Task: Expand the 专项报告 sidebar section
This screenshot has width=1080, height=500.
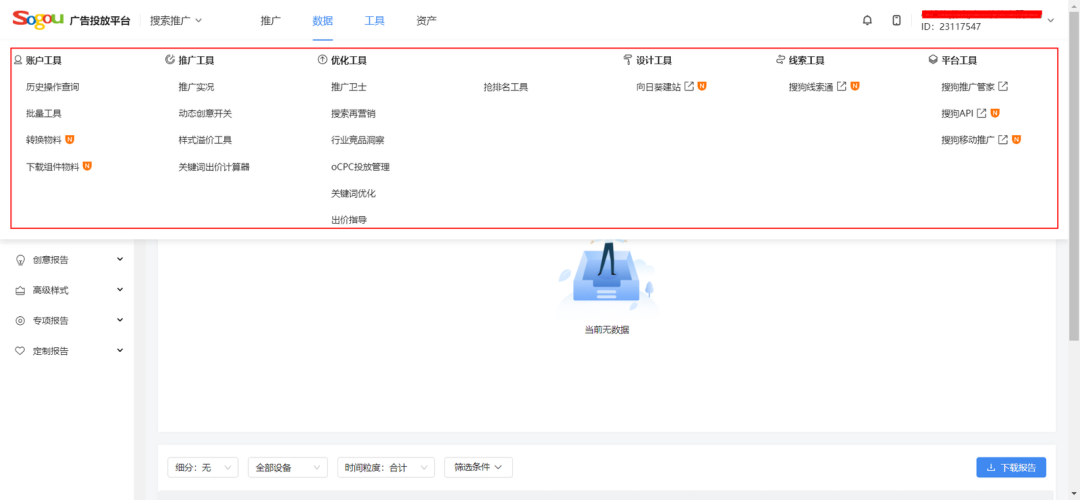Action: coord(120,320)
